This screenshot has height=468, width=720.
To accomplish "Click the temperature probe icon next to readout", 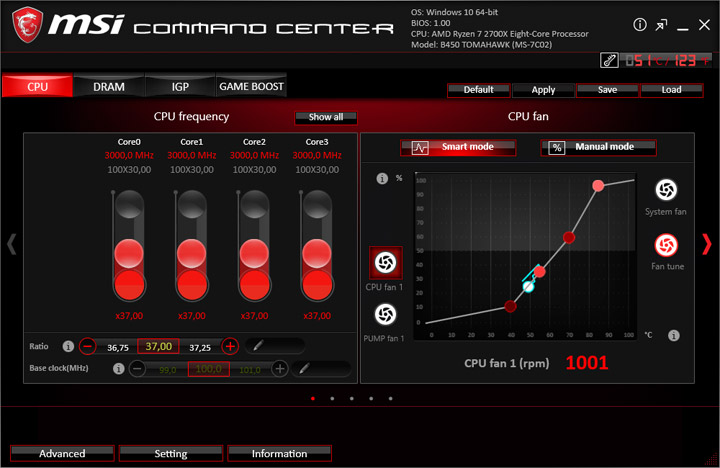I will point(609,60).
